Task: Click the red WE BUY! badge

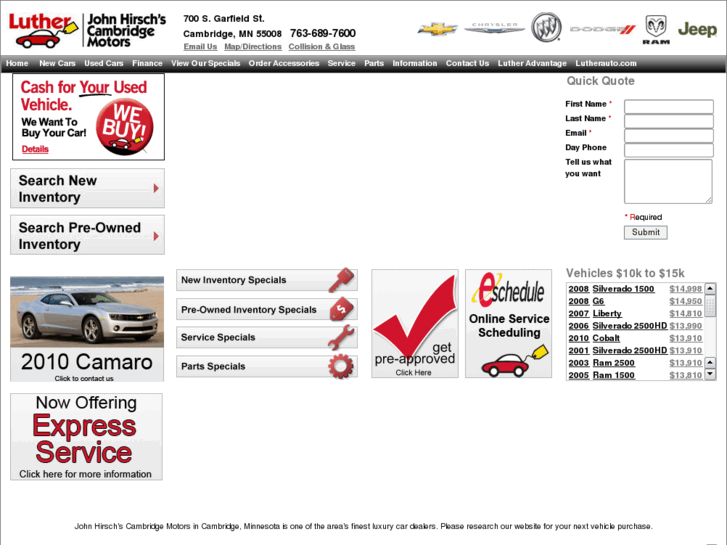Action: 125,127
